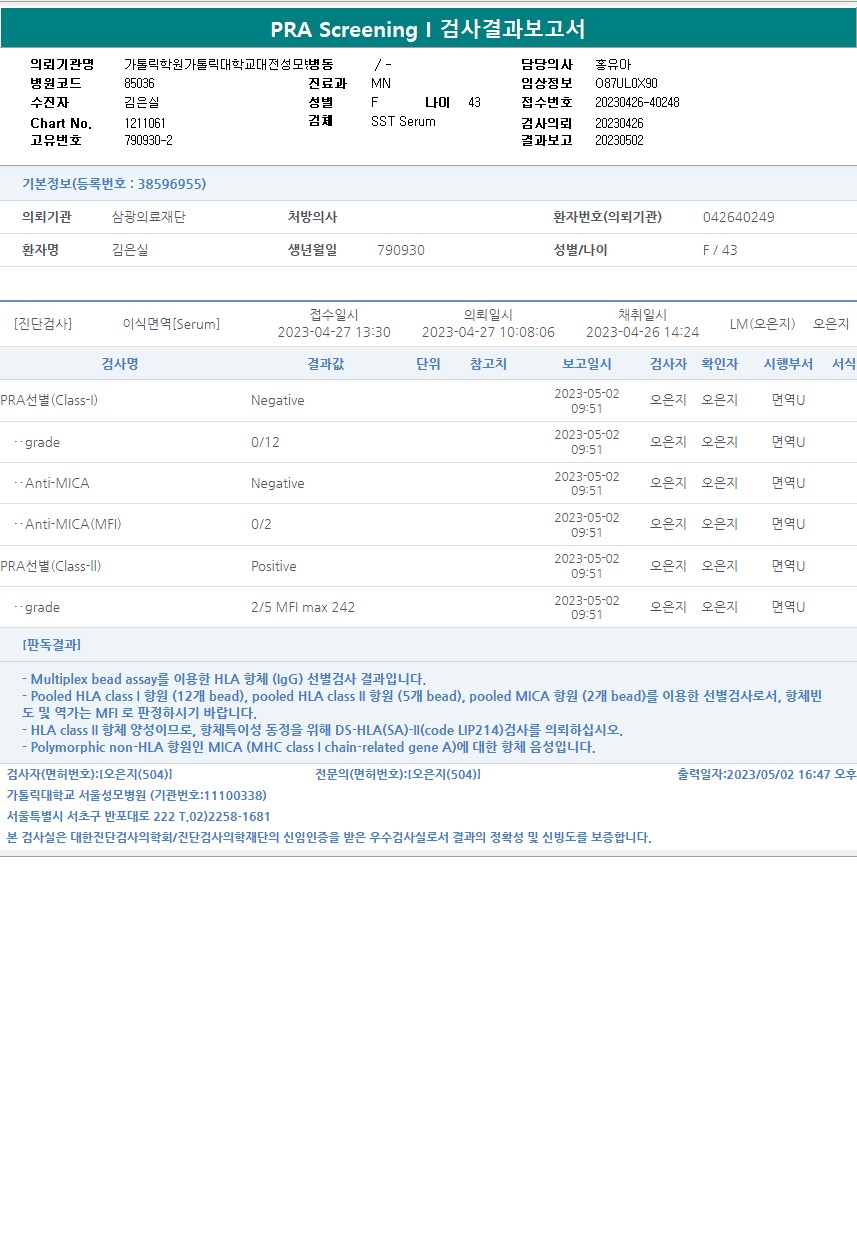This screenshot has height=1236, width=857.
Task: Click the Chart No. value 1211061
Action: pos(145,122)
